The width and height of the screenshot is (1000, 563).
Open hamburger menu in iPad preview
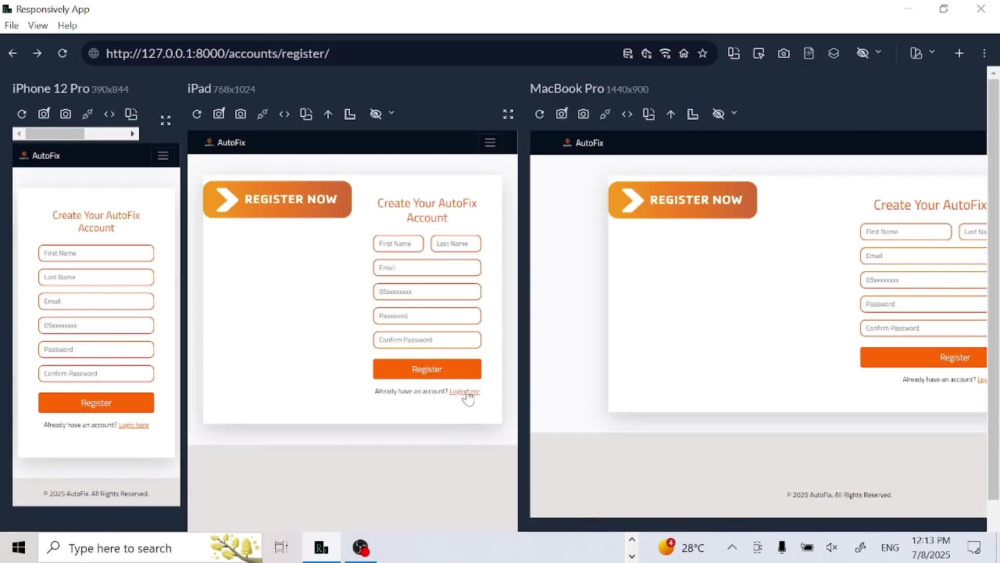490,143
